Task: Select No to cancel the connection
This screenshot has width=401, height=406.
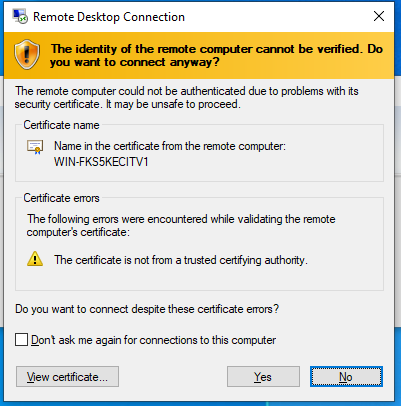Action: coord(346,377)
